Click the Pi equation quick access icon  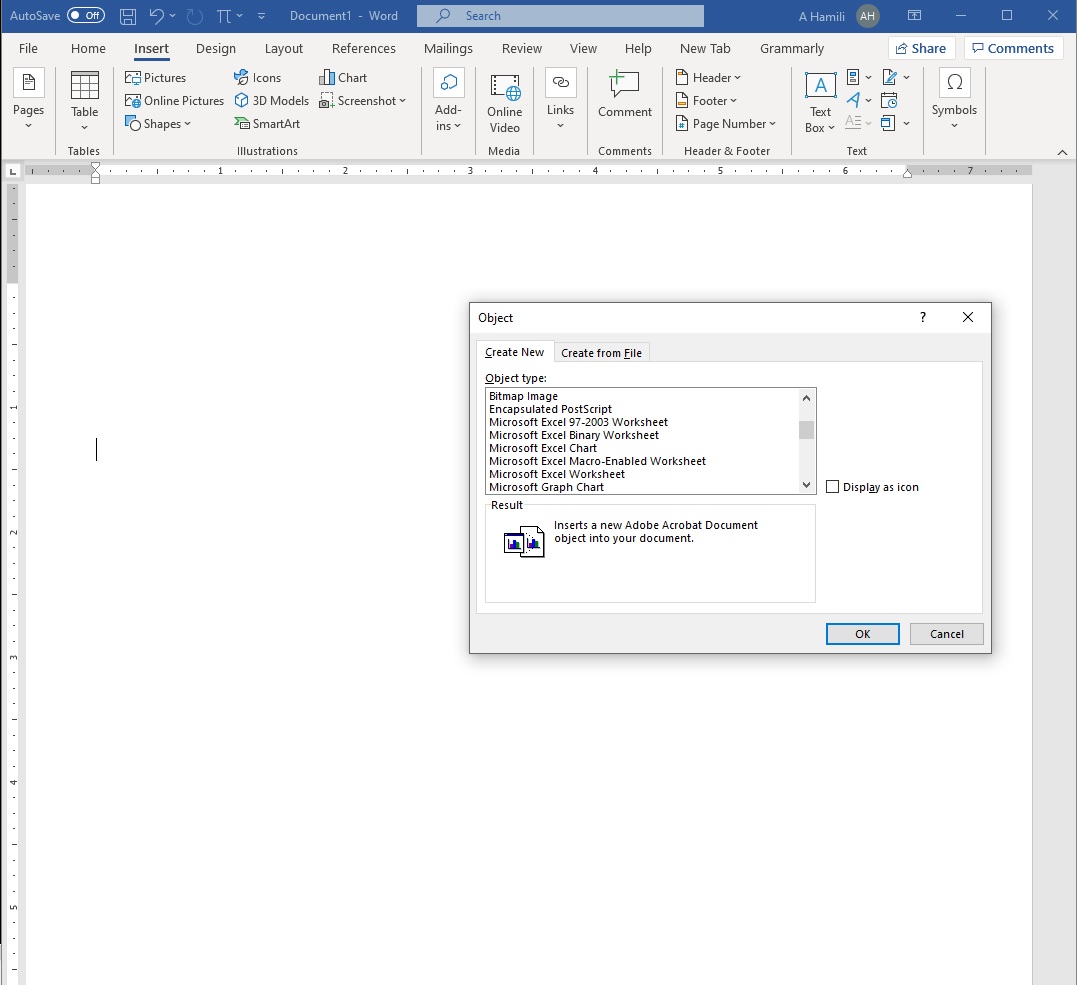point(224,16)
